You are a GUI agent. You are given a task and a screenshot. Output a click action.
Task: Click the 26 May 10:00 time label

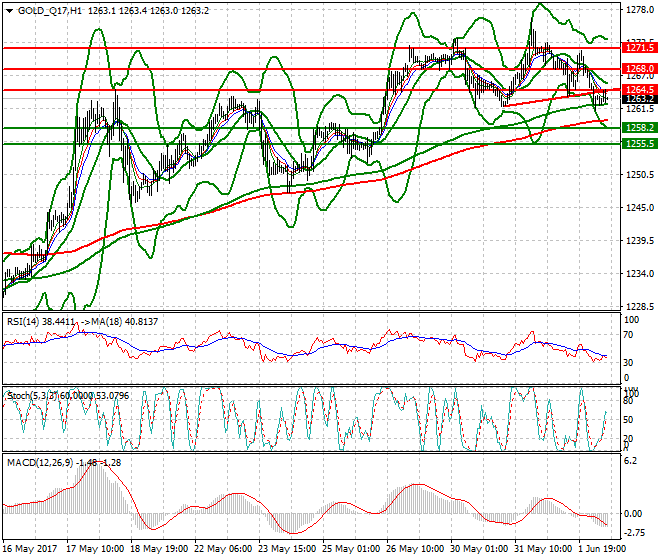(415, 549)
